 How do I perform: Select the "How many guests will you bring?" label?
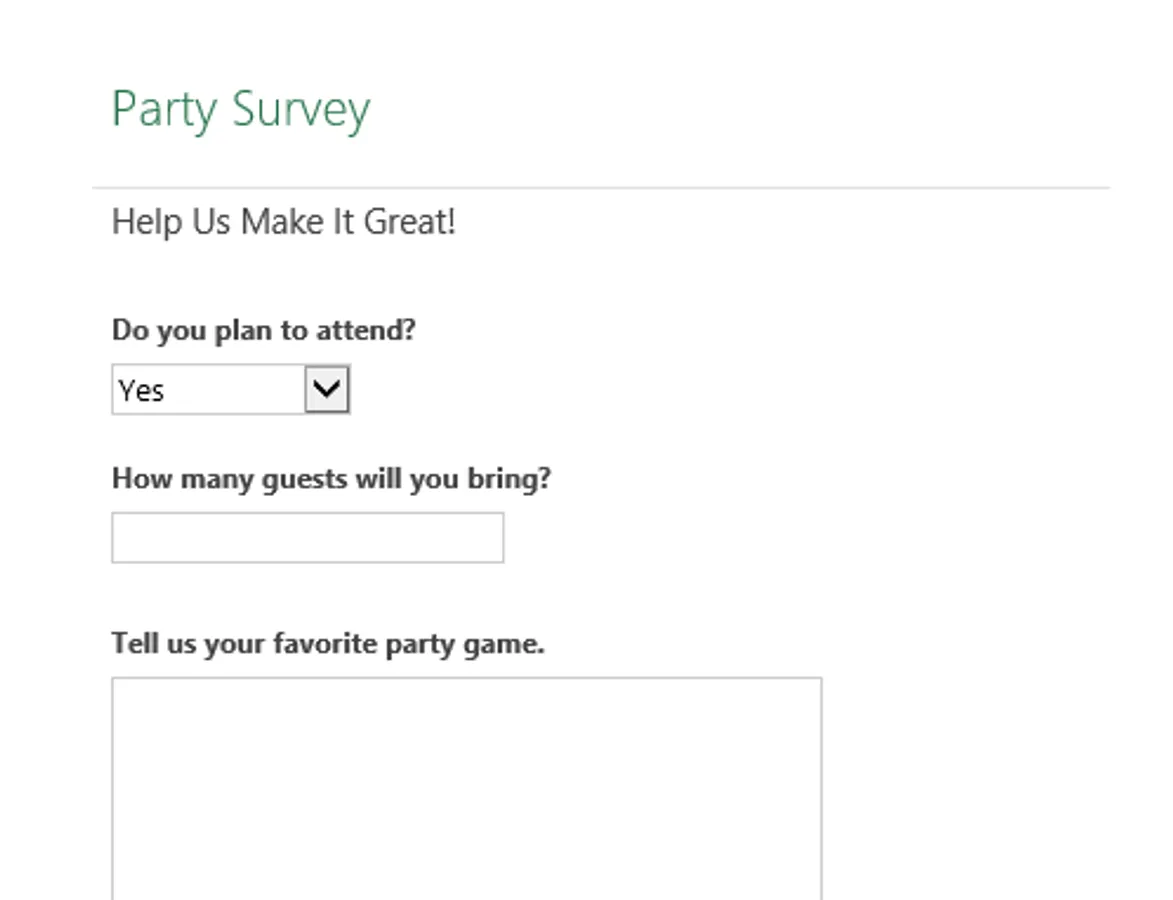pyautogui.click(x=331, y=479)
